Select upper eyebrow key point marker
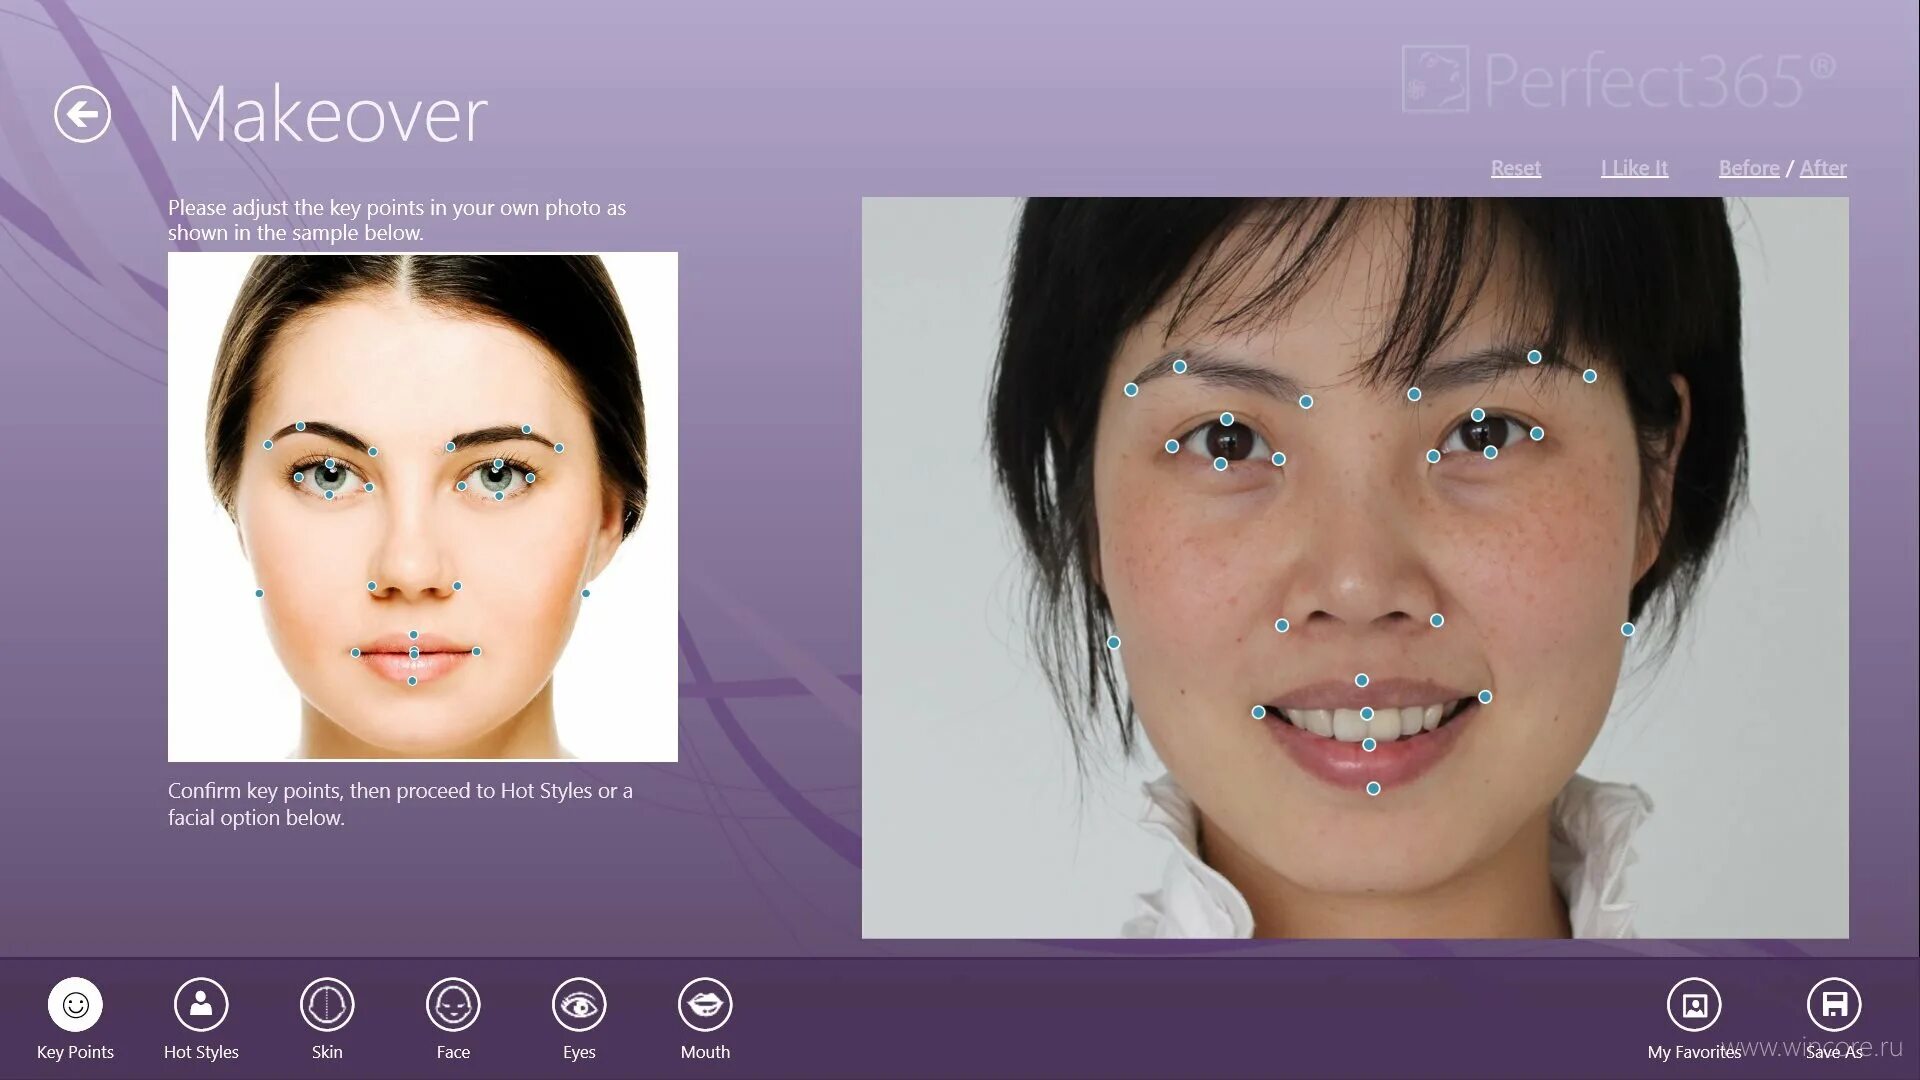 pos(1179,367)
